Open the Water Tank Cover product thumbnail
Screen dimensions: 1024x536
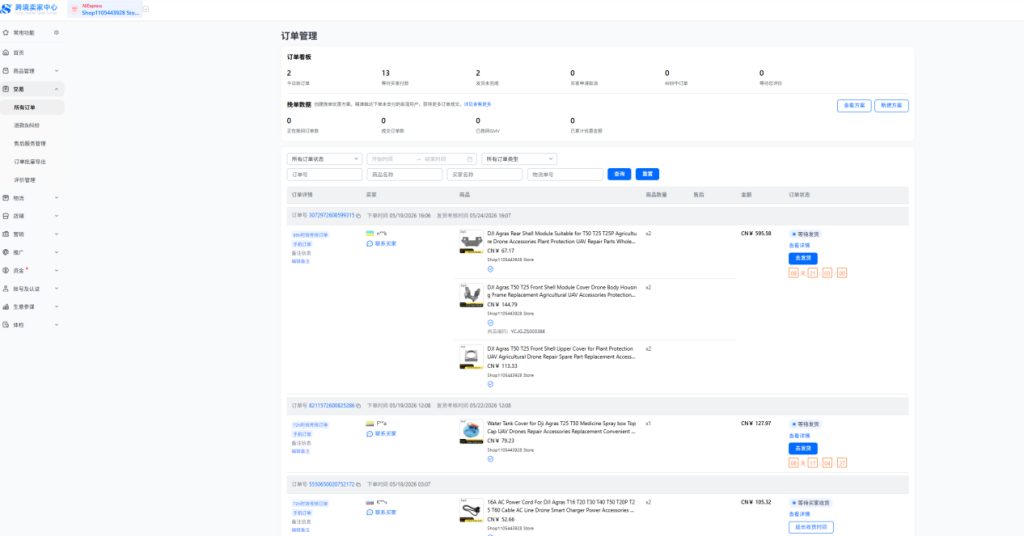point(471,432)
